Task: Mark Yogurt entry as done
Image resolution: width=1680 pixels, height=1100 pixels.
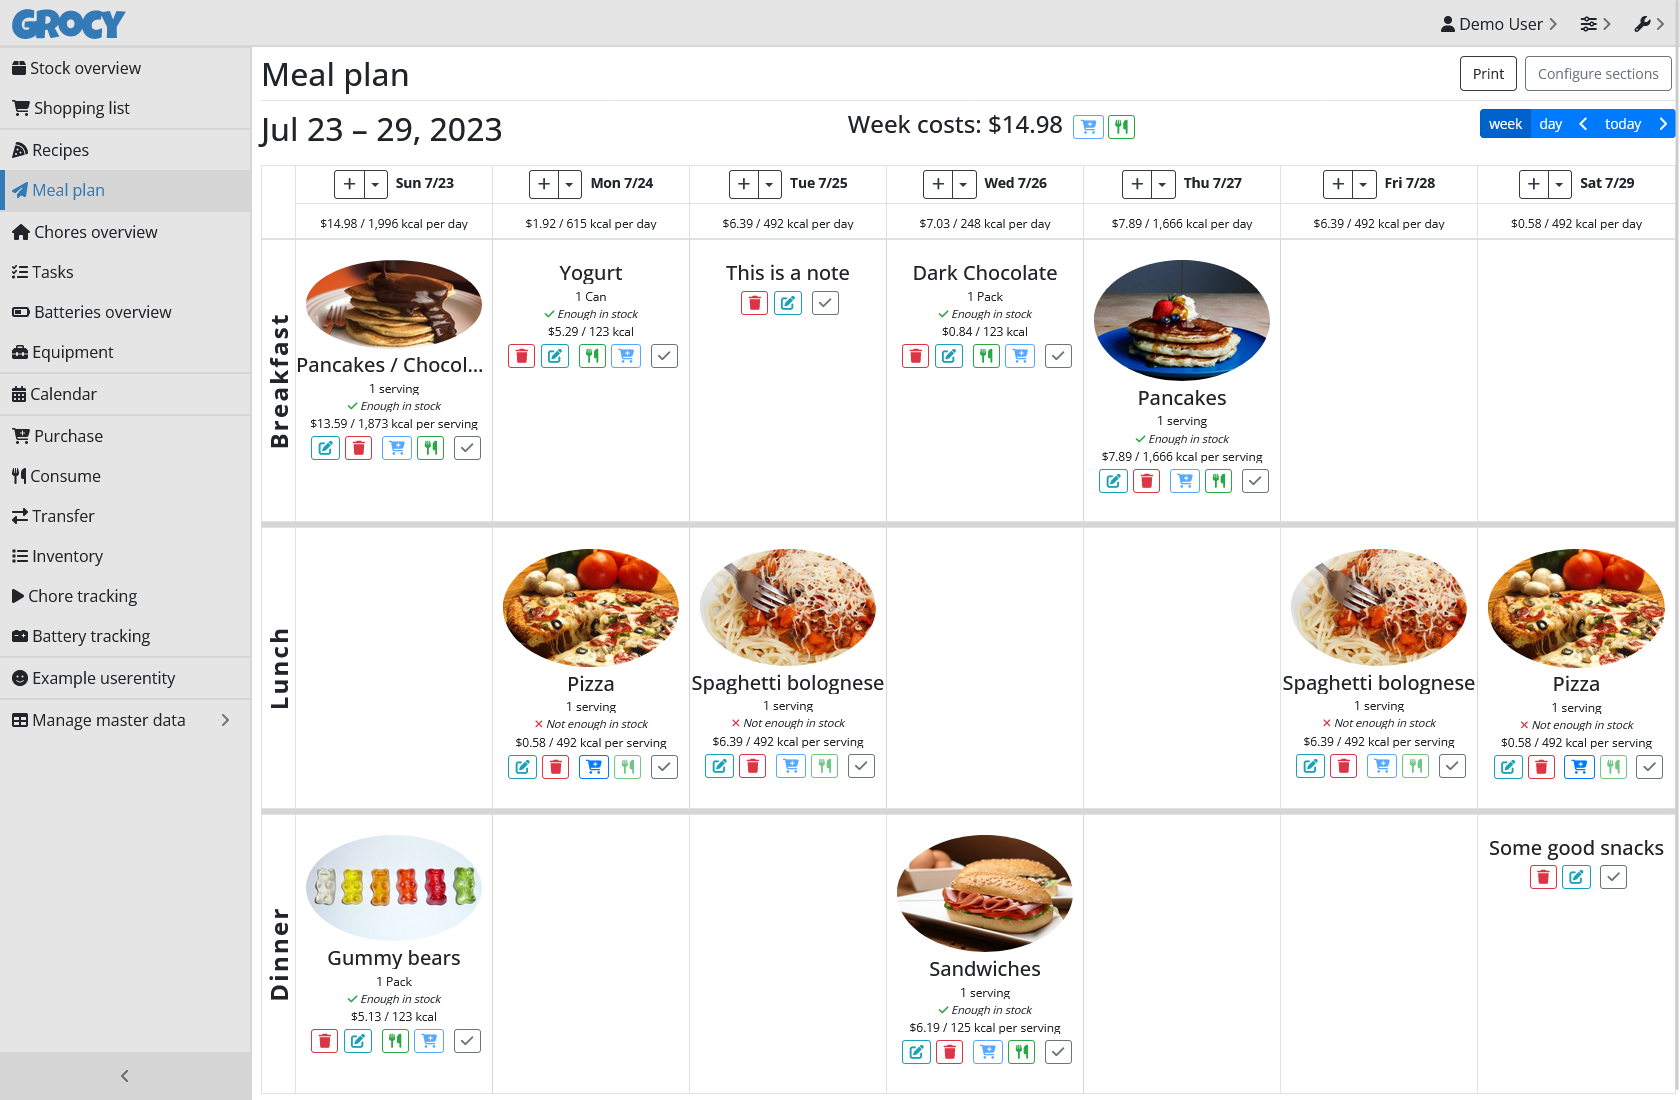Action: coord(664,356)
